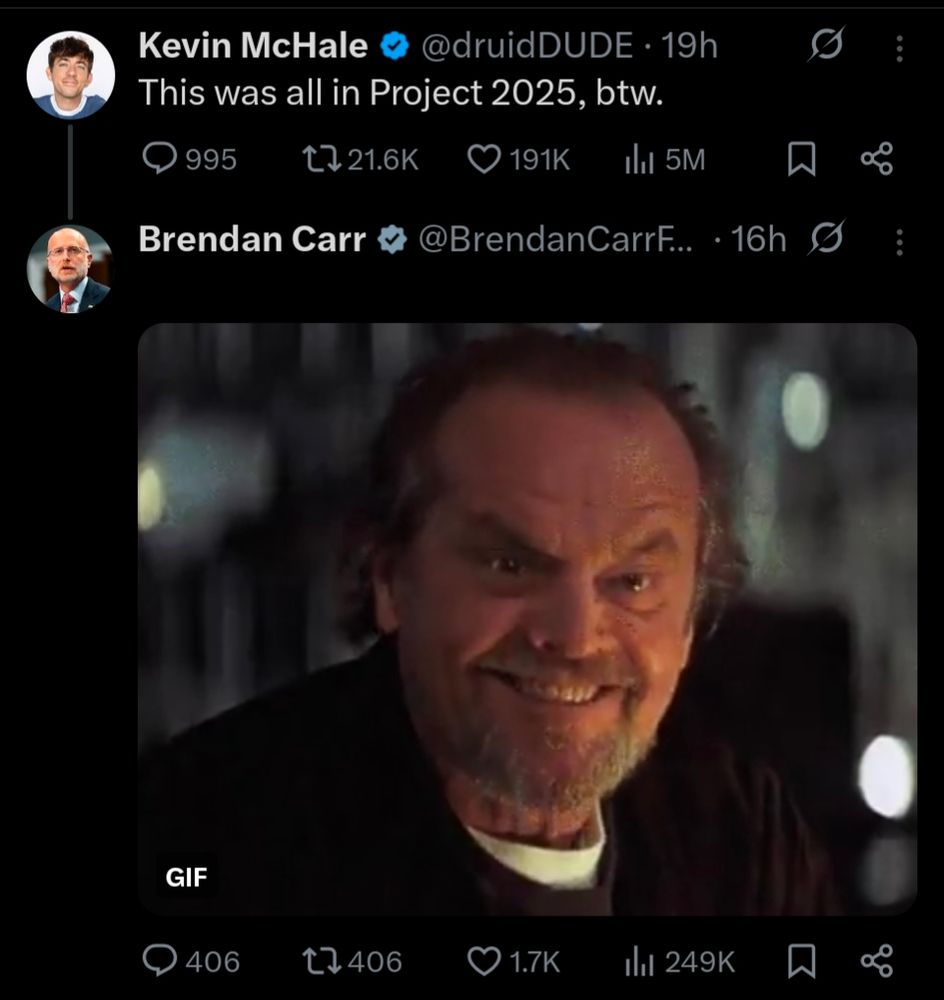The height and width of the screenshot is (1000, 944).
Task: Click the verified badge next to Kevin McHale
Action: [393, 44]
